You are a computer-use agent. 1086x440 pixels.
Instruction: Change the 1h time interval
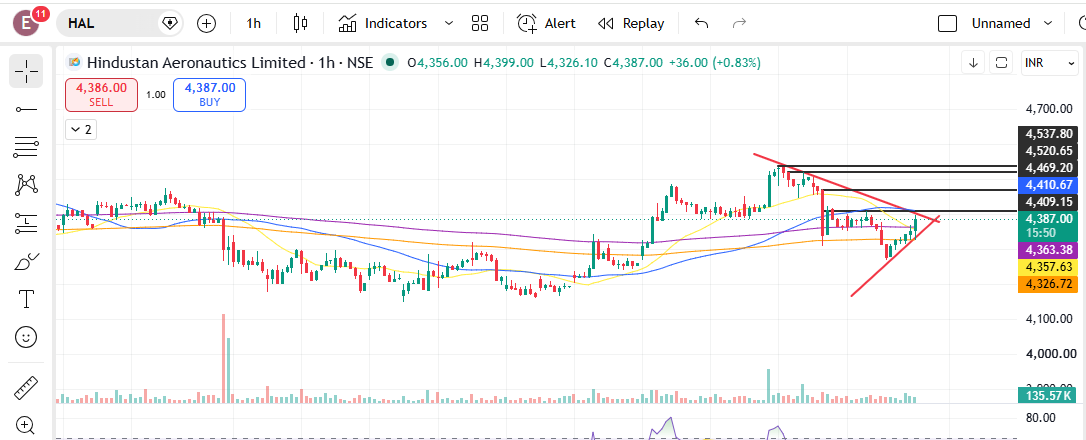pyautogui.click(x=253, y=24)
